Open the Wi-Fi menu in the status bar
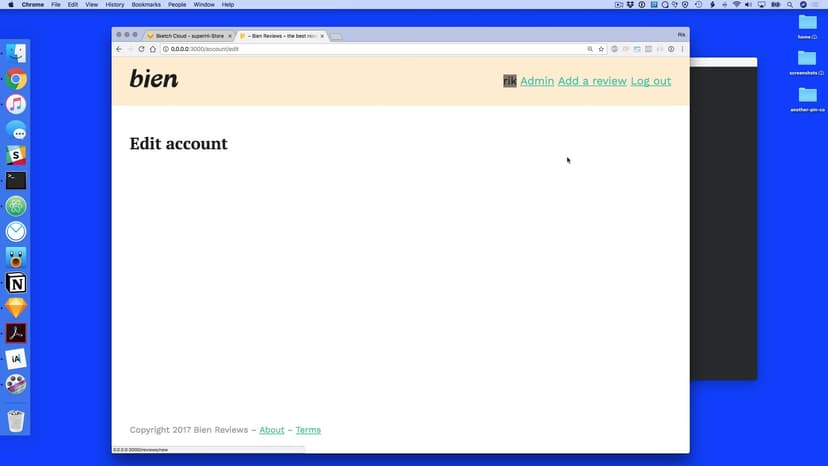The image size is (828, 466). pos(736,5)
